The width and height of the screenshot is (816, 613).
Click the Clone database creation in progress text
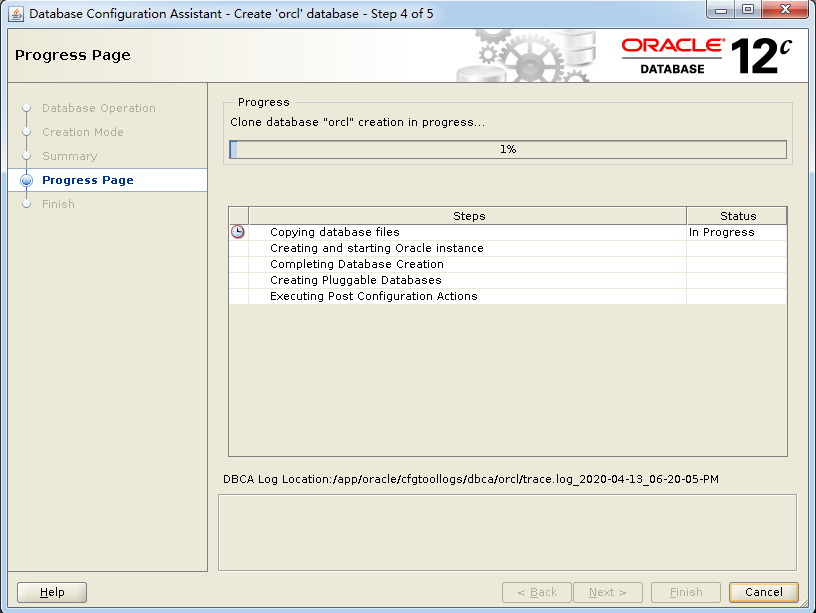(x=357, y=122)
